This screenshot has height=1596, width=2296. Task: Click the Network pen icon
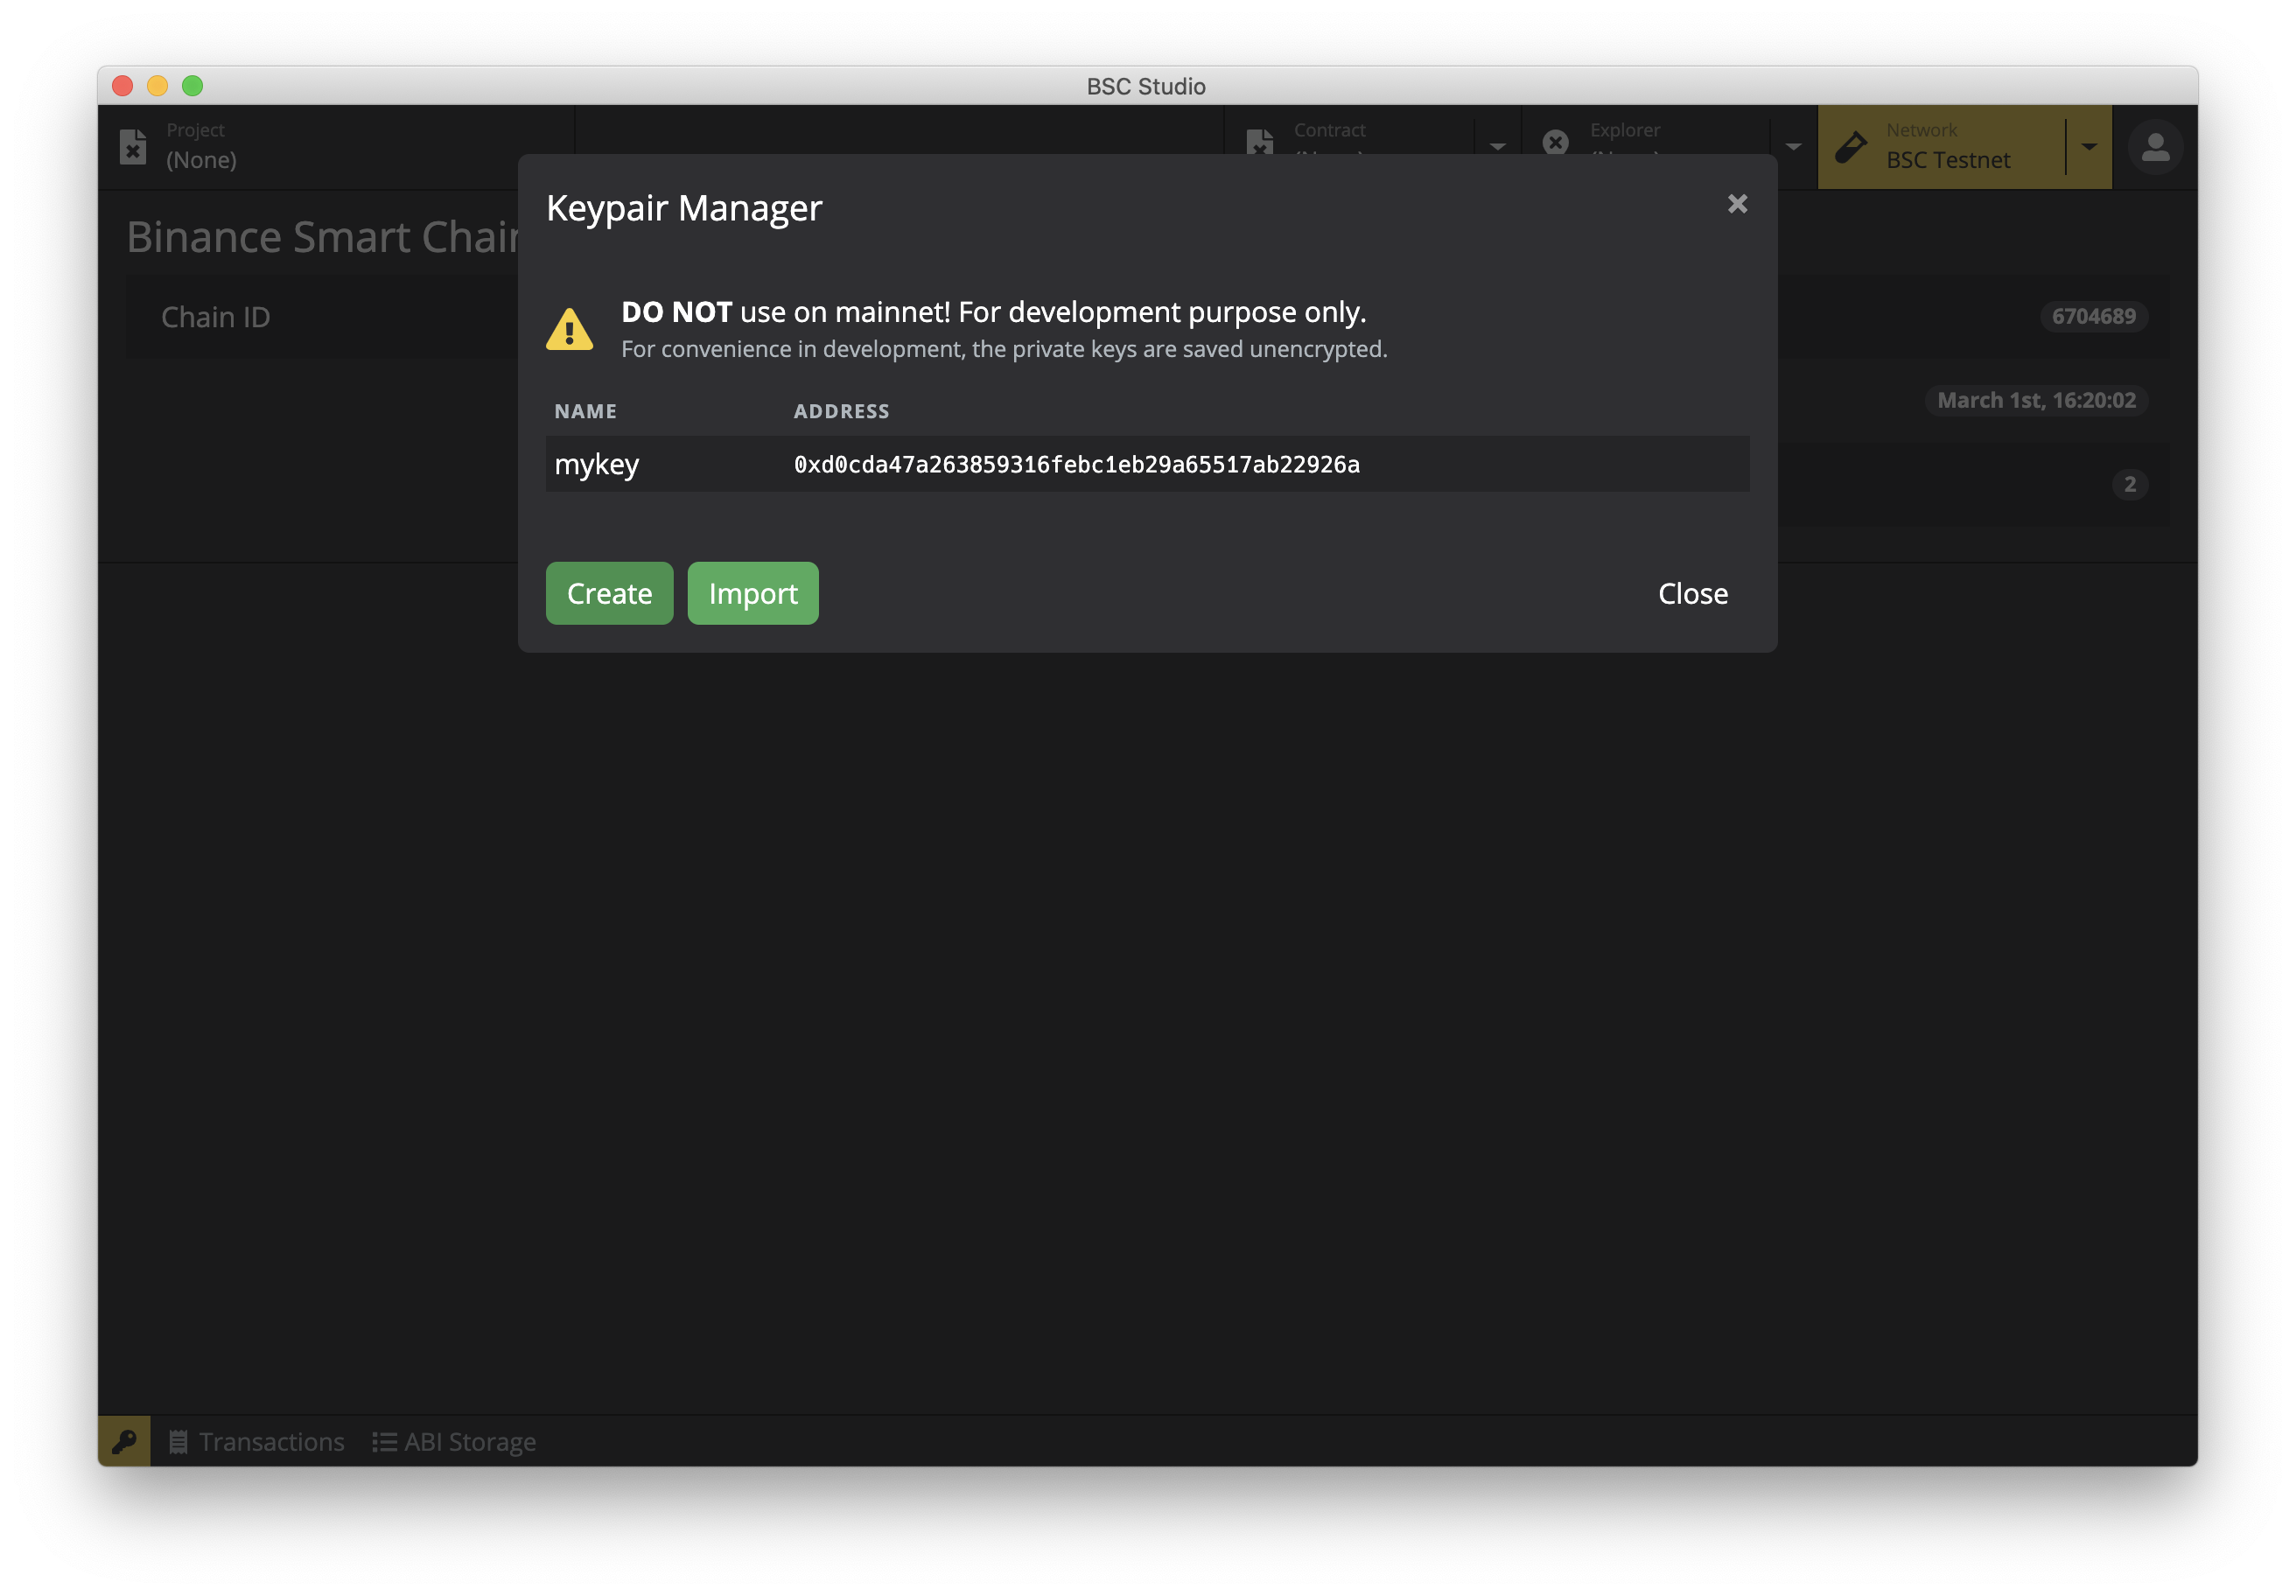click(1851, 147)
